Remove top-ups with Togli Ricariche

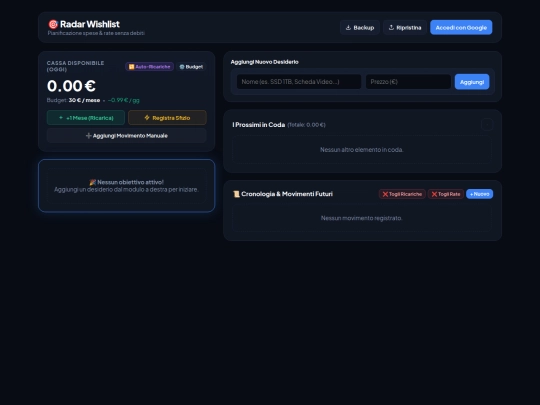pyautogui.click(x=402, y=194)
